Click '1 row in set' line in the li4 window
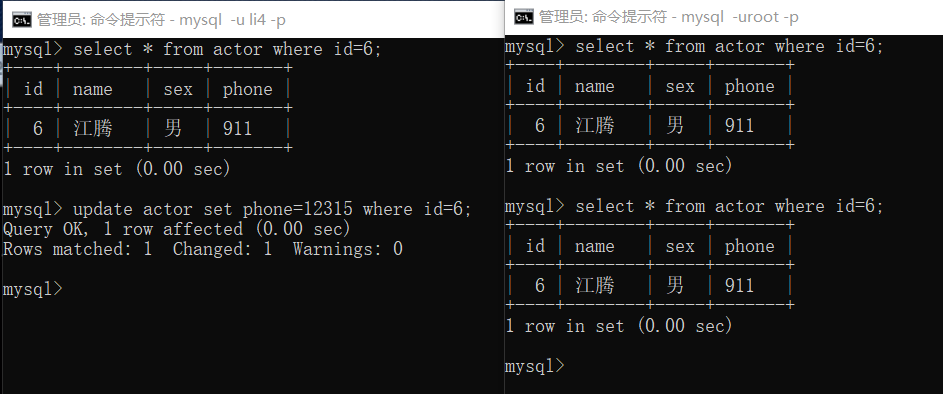Image resolution: width=943 pixels, height=394 pixels. click(117, 169)
